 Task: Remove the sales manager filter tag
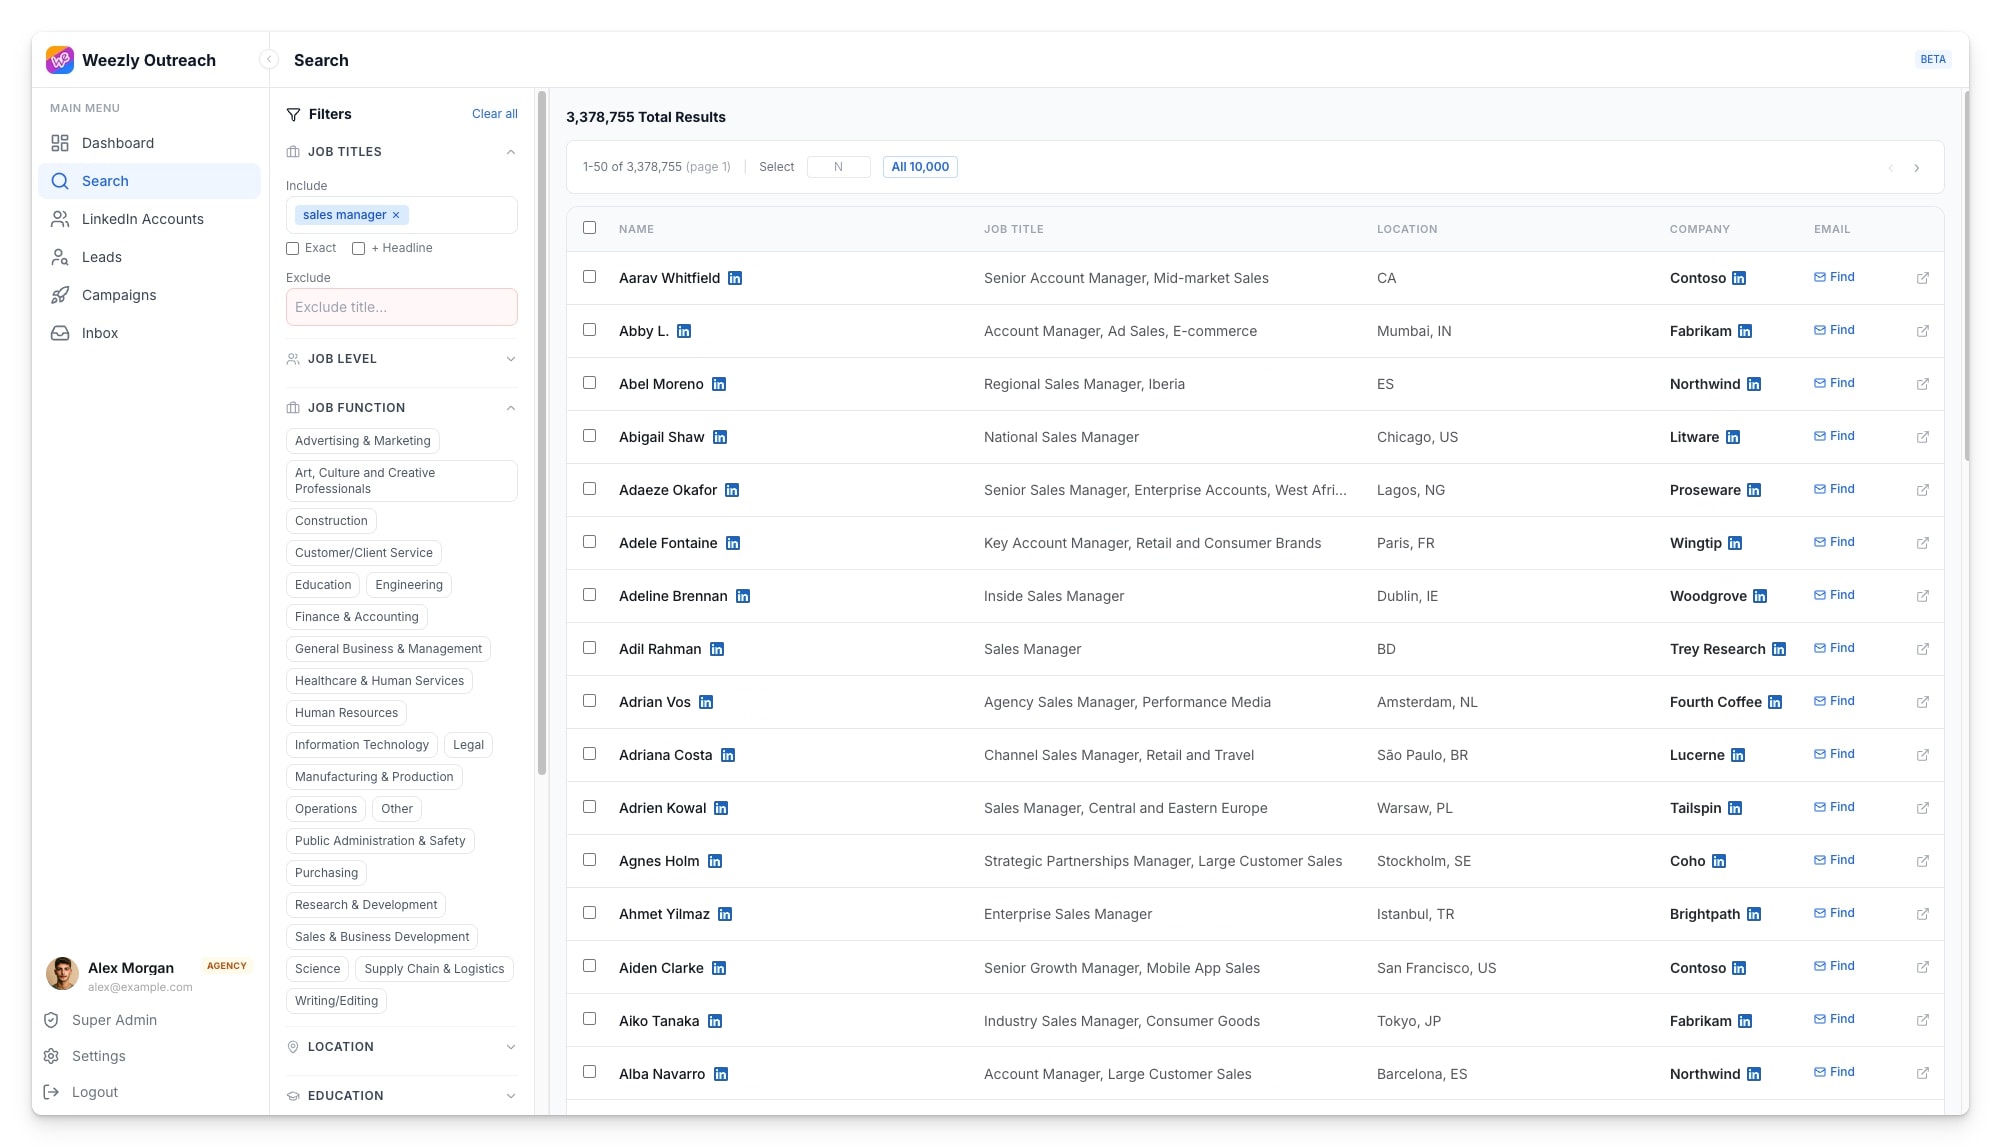coord(396,215)
